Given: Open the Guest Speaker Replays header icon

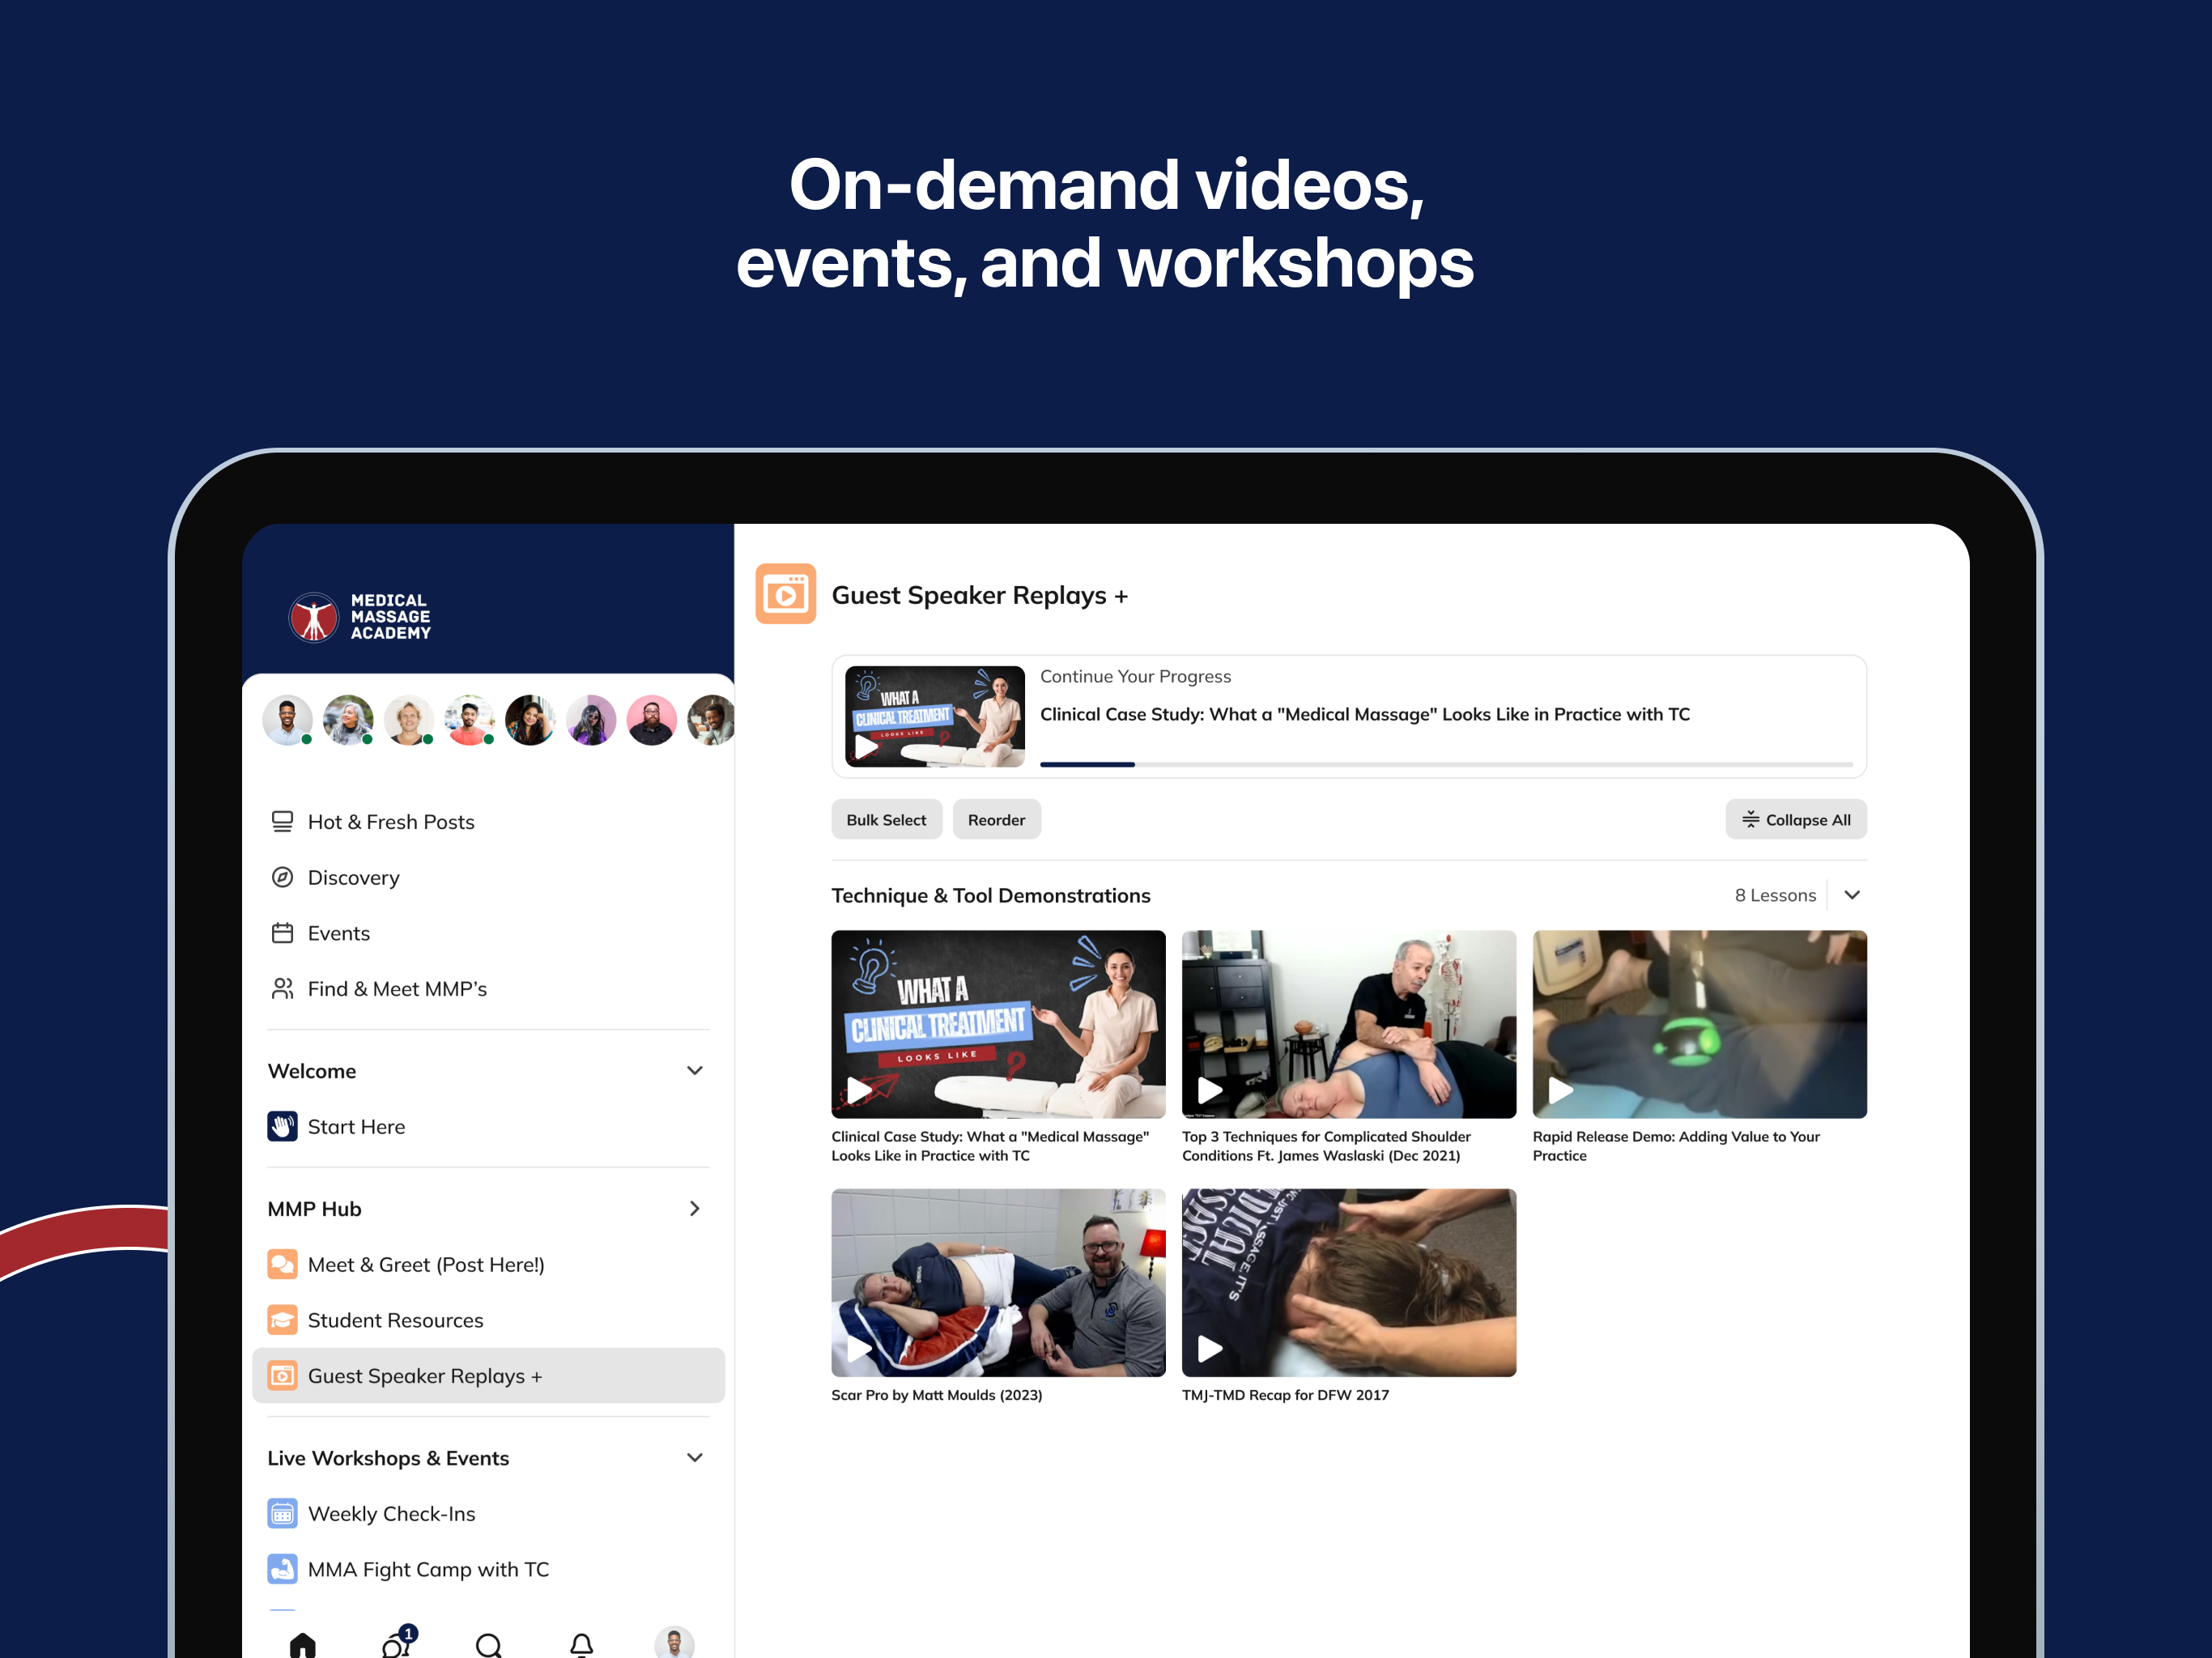Looking at the screenshot, I should point(785,594).
